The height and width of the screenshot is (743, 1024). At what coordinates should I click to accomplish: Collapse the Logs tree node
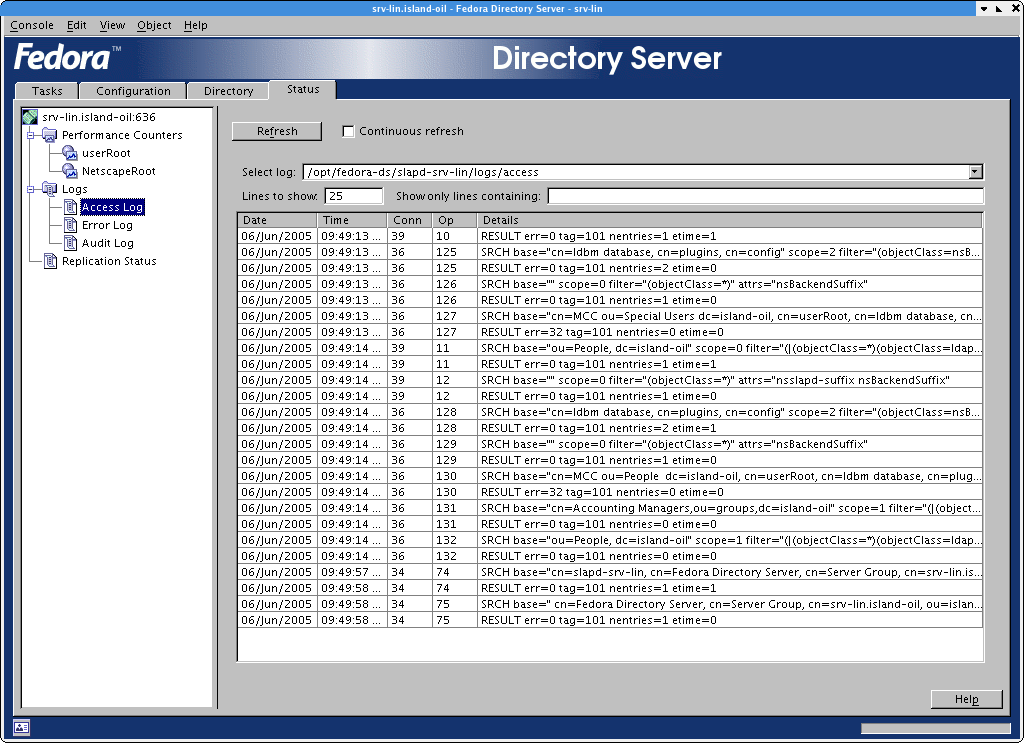(30, 189)
